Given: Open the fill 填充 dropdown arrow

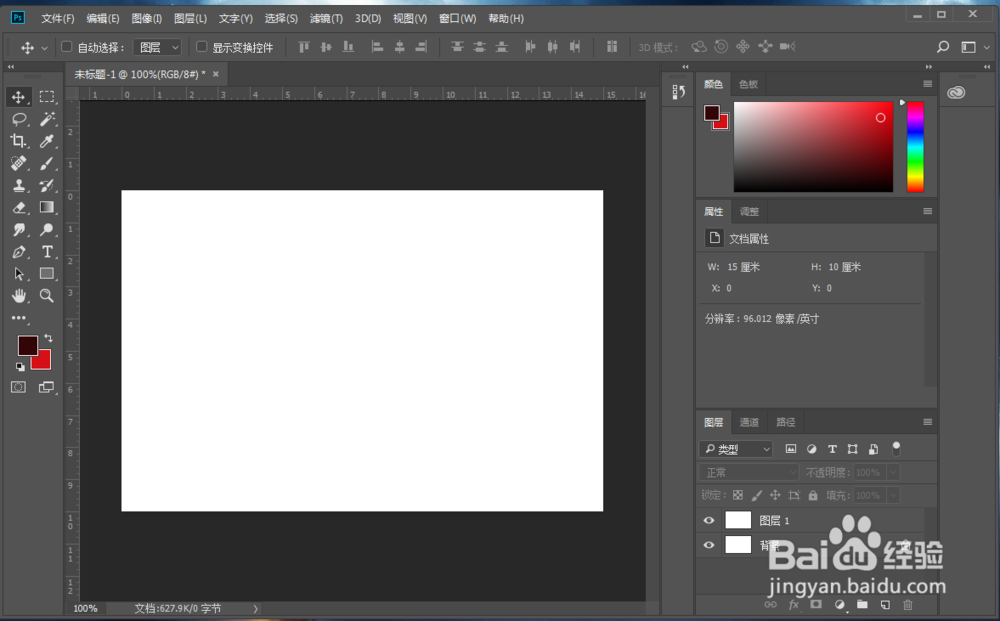Looking at the screenshot, I should click(x=893, y=495).
